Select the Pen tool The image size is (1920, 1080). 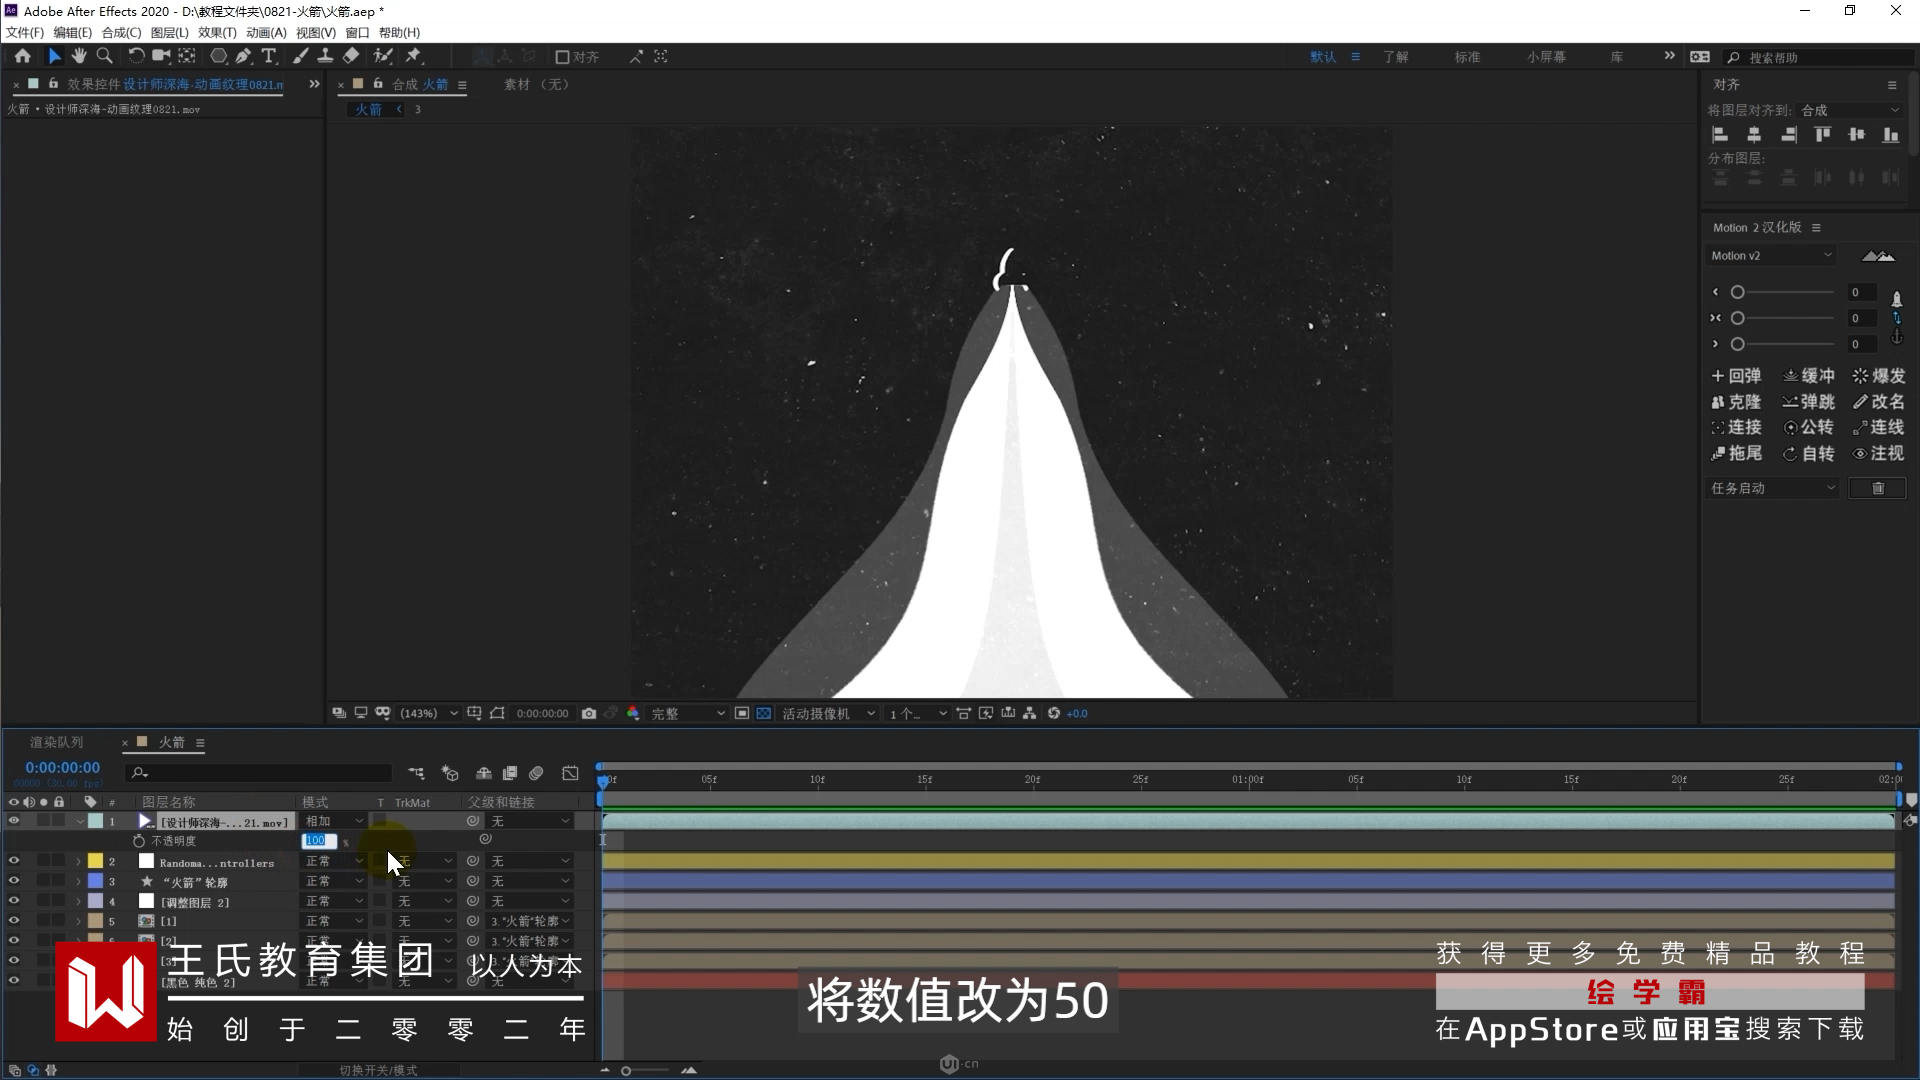(243, 56)
